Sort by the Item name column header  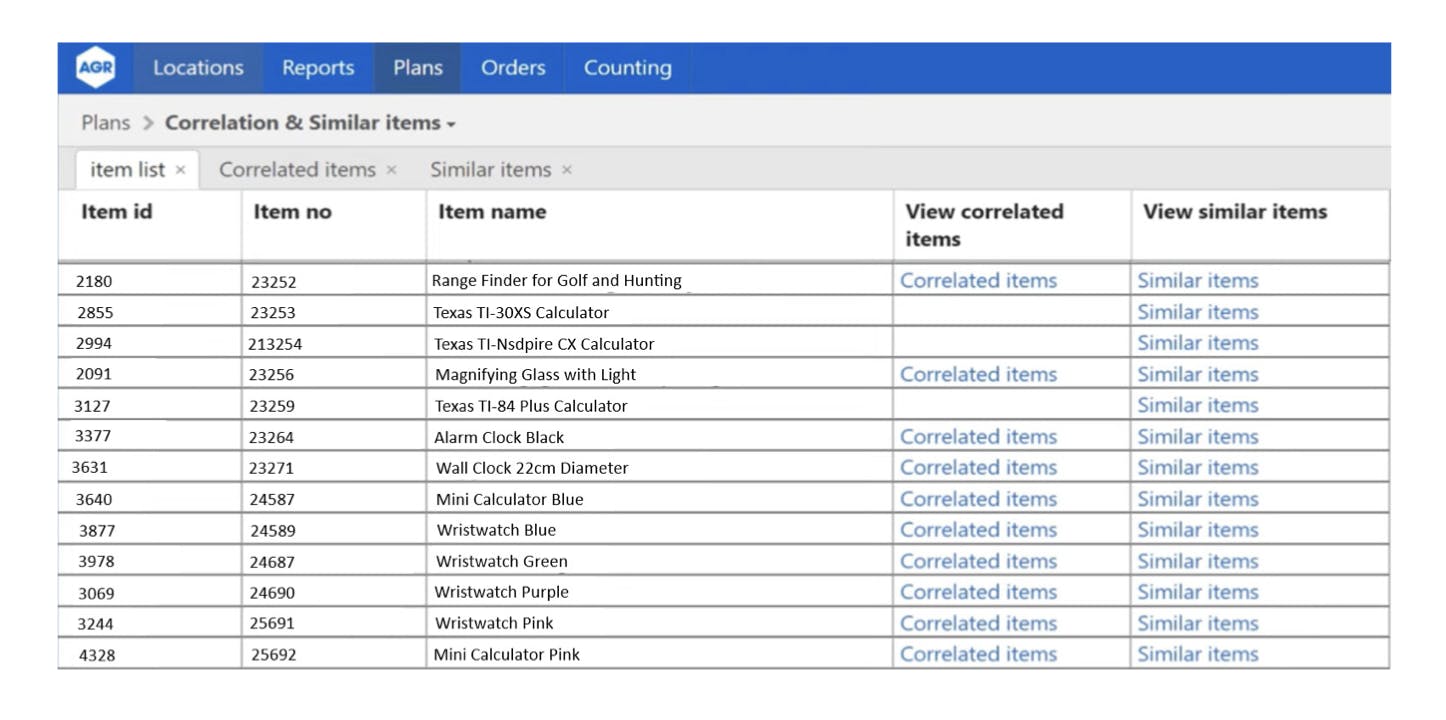492,212
